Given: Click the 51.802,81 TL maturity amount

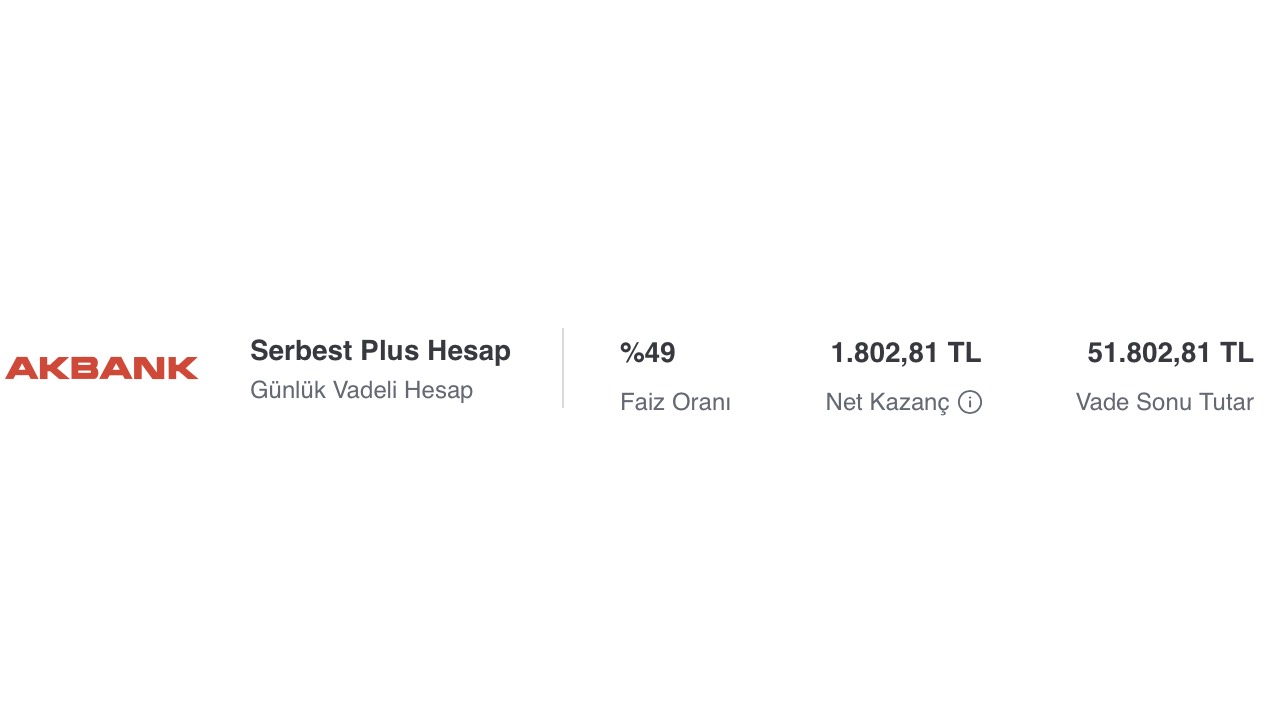Looking at the screenshot, I should coord(1170,353).
